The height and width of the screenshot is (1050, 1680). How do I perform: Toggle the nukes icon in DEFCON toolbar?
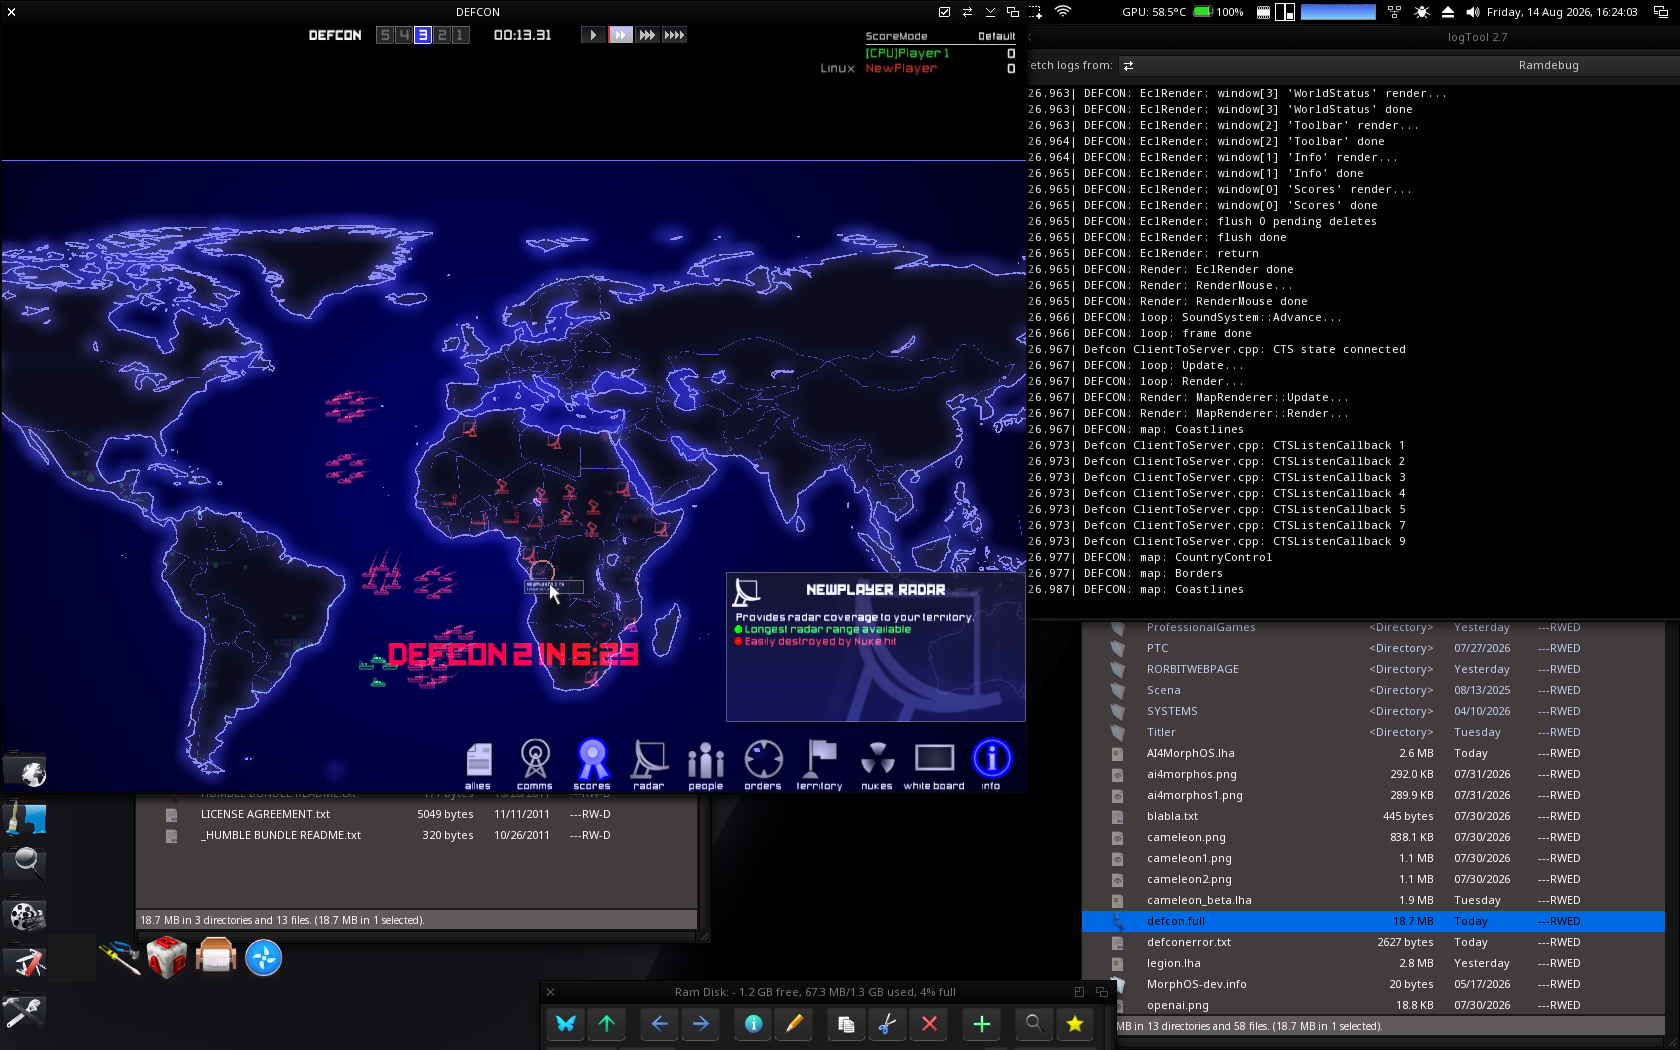[x=877, y=764]
